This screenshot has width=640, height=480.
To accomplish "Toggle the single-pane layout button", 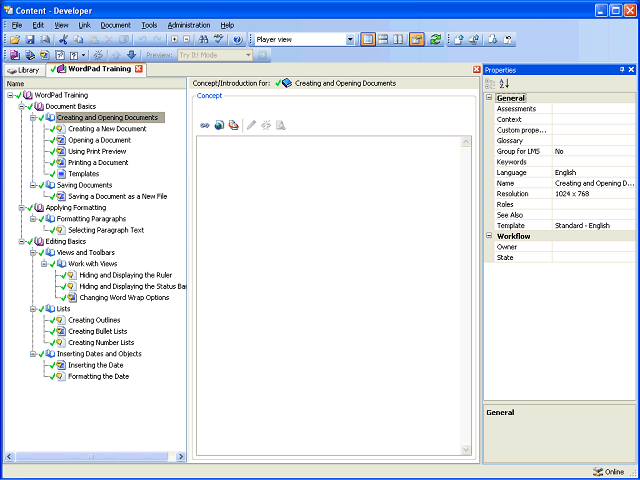I will pyautogui.click(x=368, y=40).
